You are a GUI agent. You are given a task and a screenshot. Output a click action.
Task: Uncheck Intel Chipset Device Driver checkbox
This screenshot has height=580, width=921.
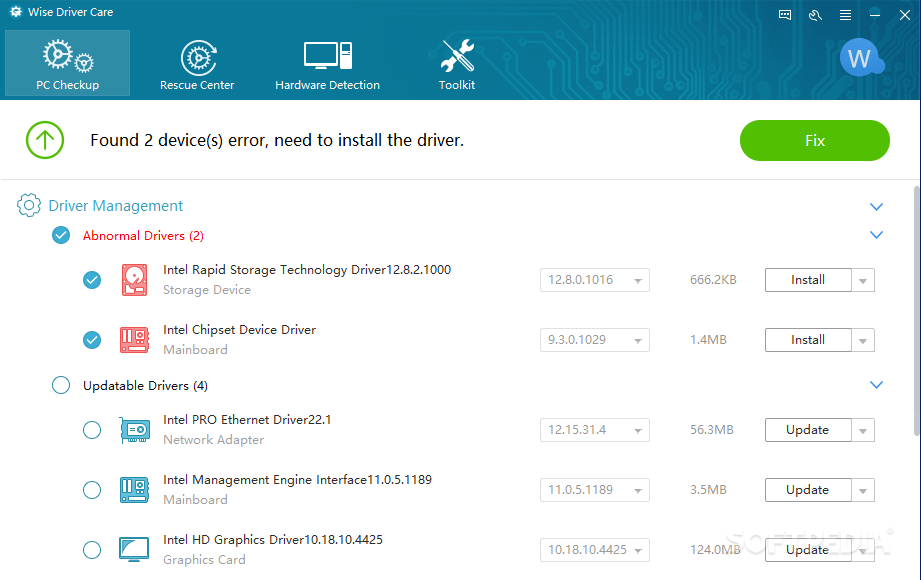coord(92,340)
